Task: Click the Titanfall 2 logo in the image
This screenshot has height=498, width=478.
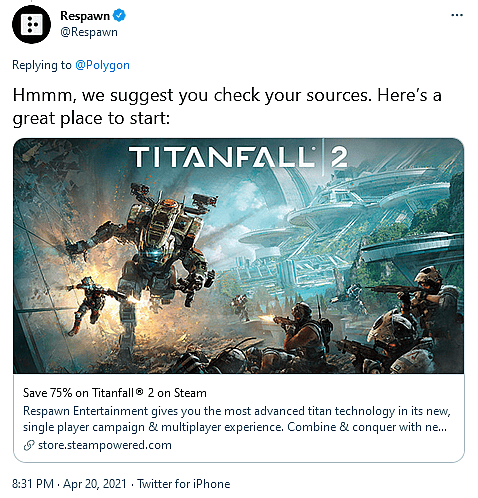Action: 239,157
